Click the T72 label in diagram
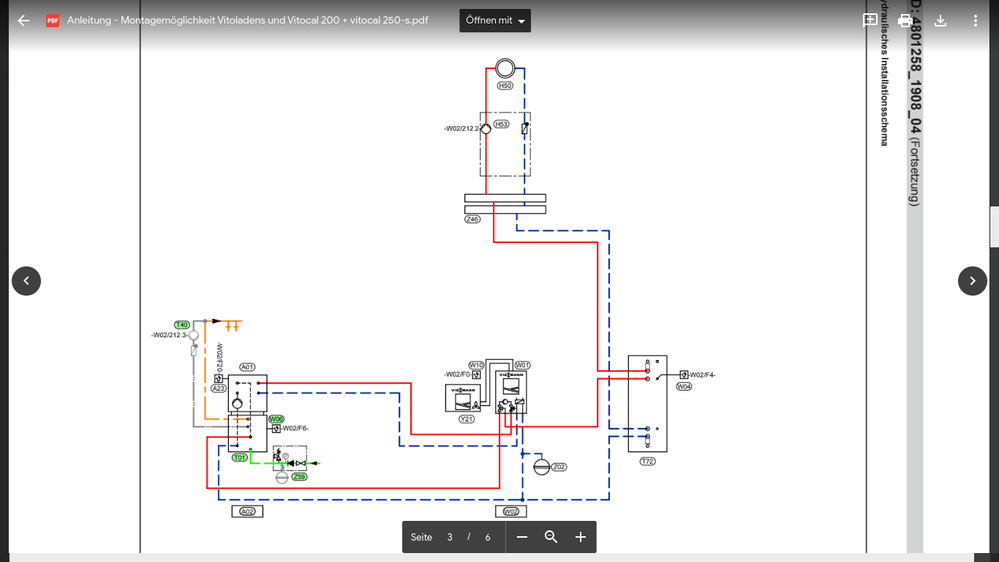 [647, 461]
